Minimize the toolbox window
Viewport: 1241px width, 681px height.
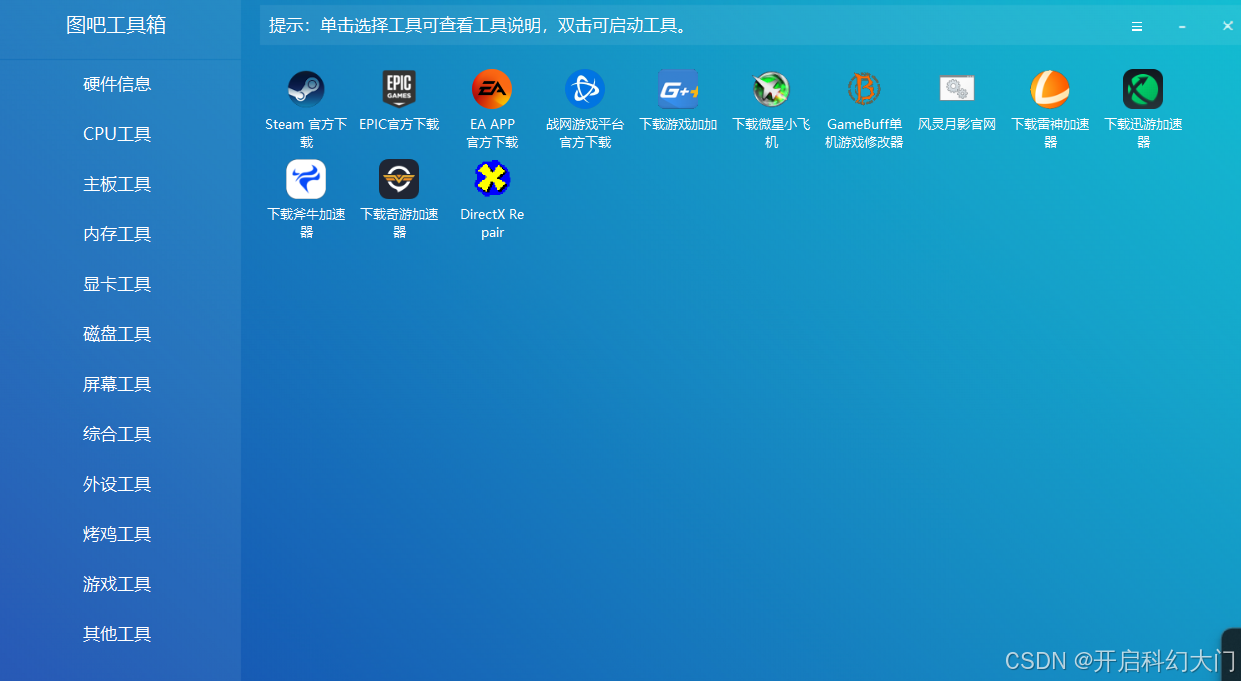(1182, 27)
